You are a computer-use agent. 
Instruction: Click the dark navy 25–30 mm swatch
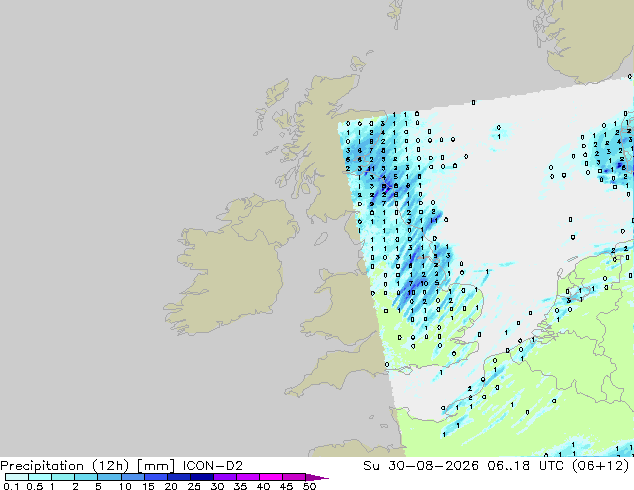pyautogui.click(x=202, y=477)
